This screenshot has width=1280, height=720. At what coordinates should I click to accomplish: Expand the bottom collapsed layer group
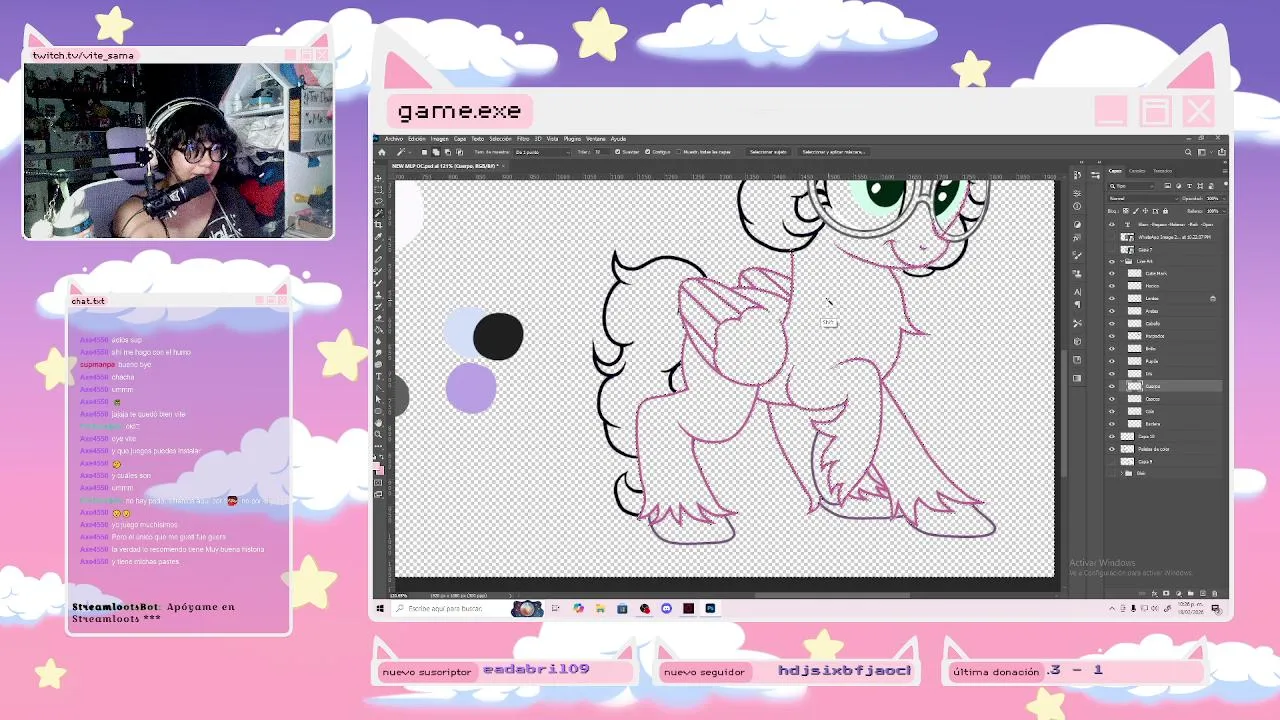pyautogui.click(x=1121, y=473)
